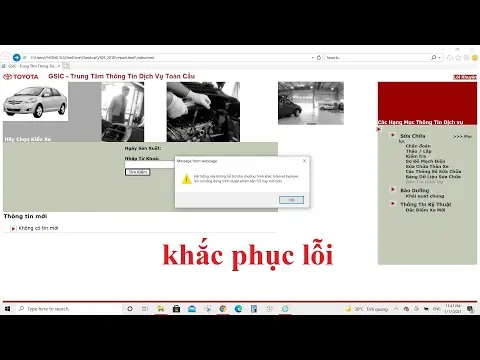The image size is (480, 360).
Task: Click the taskbar clock and date
Action: point(453,309)
